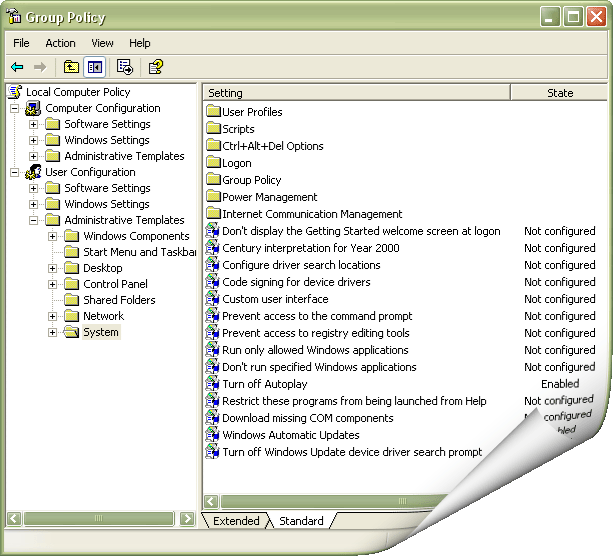Viewport: 613px width, 556px height.
Task: Expand Administrative Templates under Computer Configuration
Action: [x=34, y=156]
